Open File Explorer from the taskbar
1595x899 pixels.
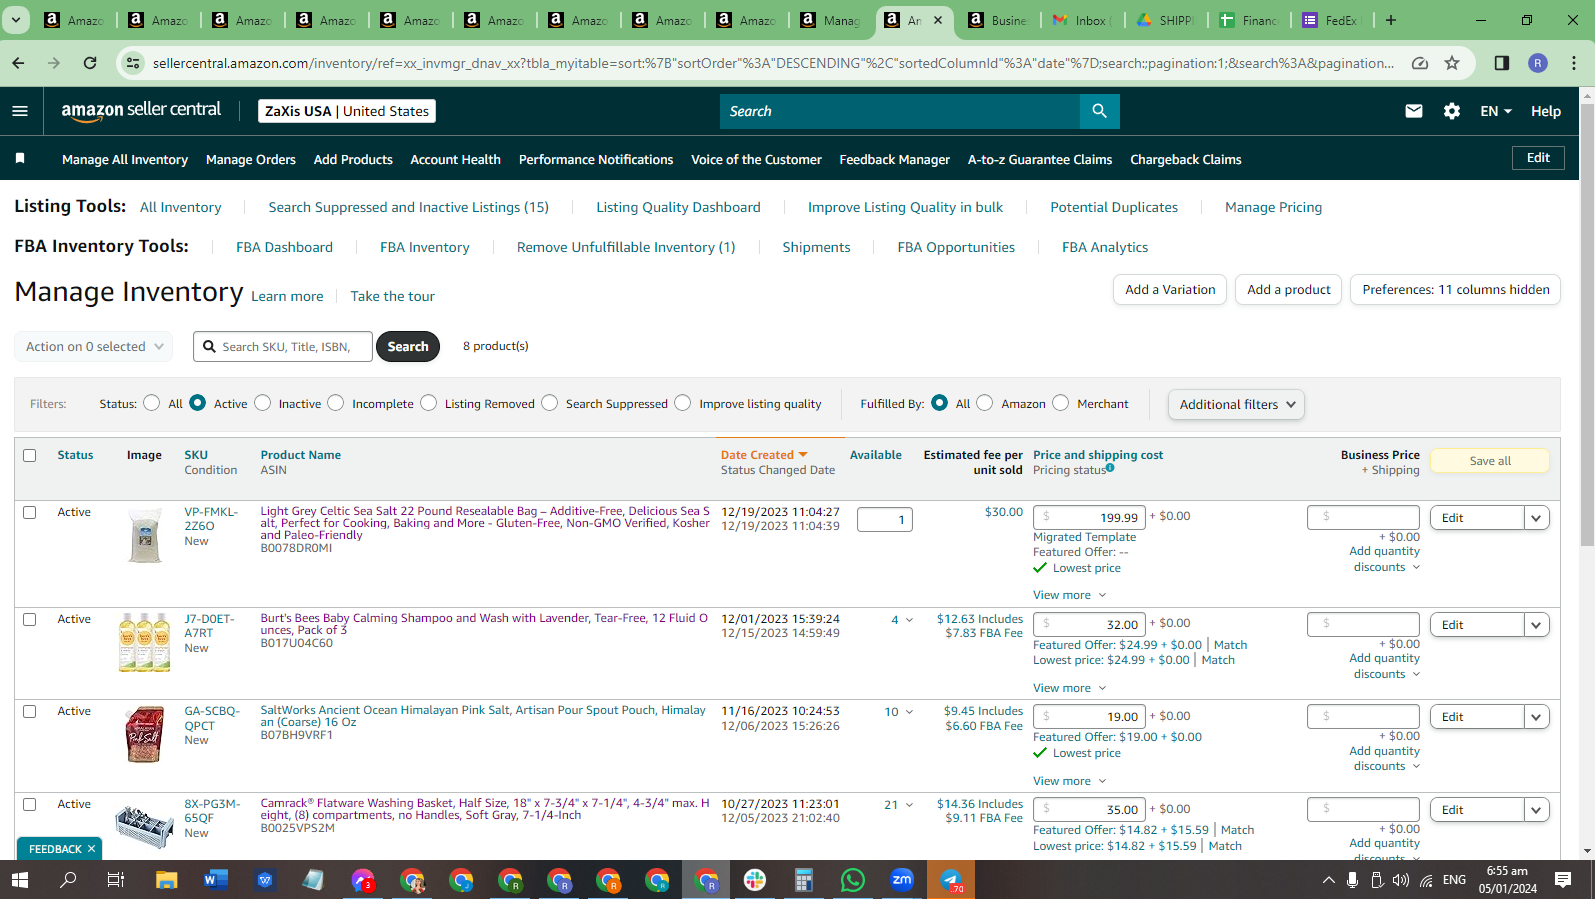(x=166, y=880)
